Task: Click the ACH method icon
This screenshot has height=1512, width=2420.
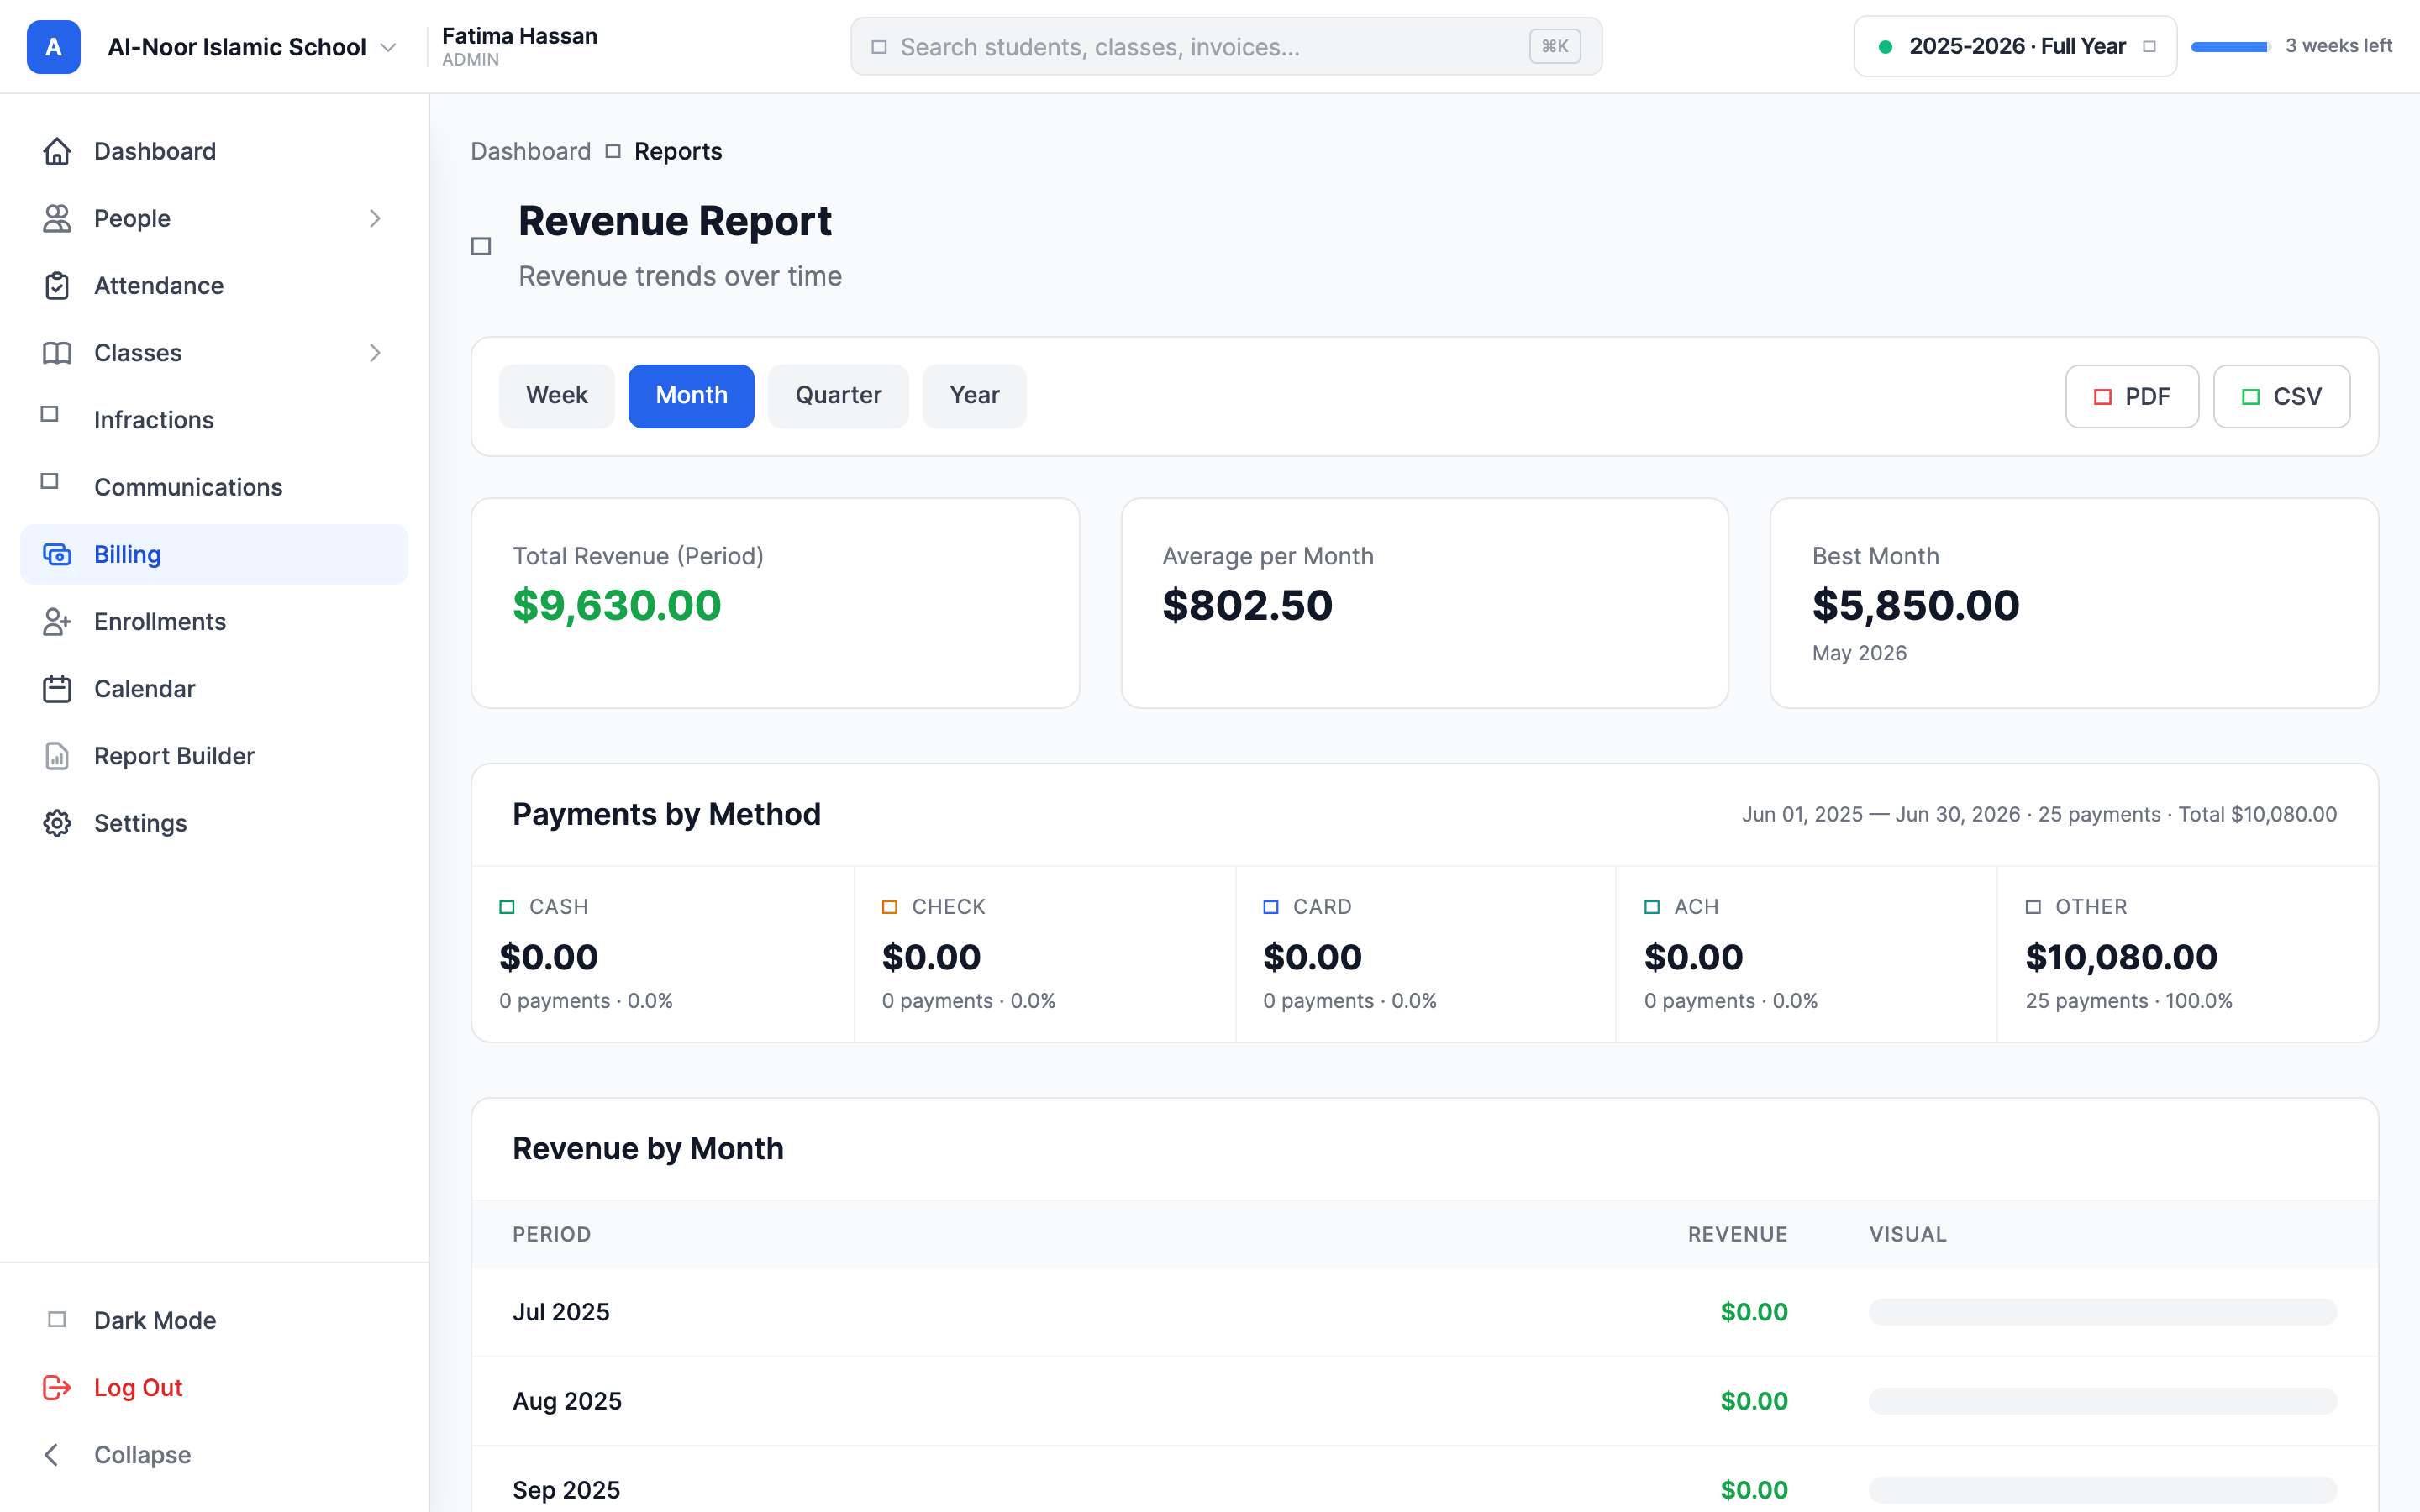Action: point(1652,907)
